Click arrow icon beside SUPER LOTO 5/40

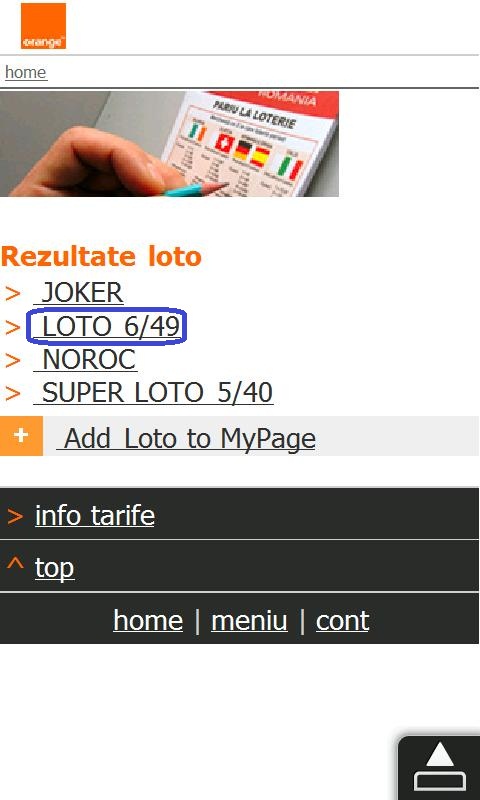coord(13,394)
